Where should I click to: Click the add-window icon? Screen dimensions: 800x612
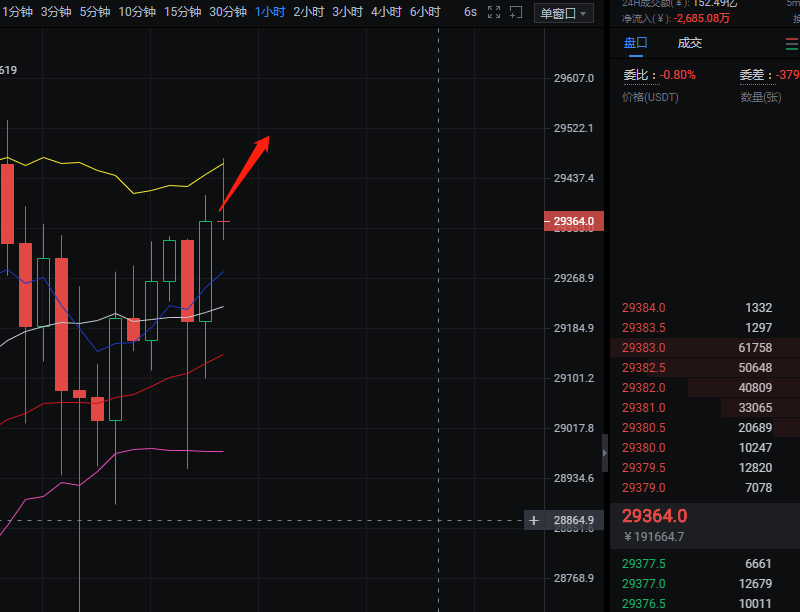pos(516,12)
